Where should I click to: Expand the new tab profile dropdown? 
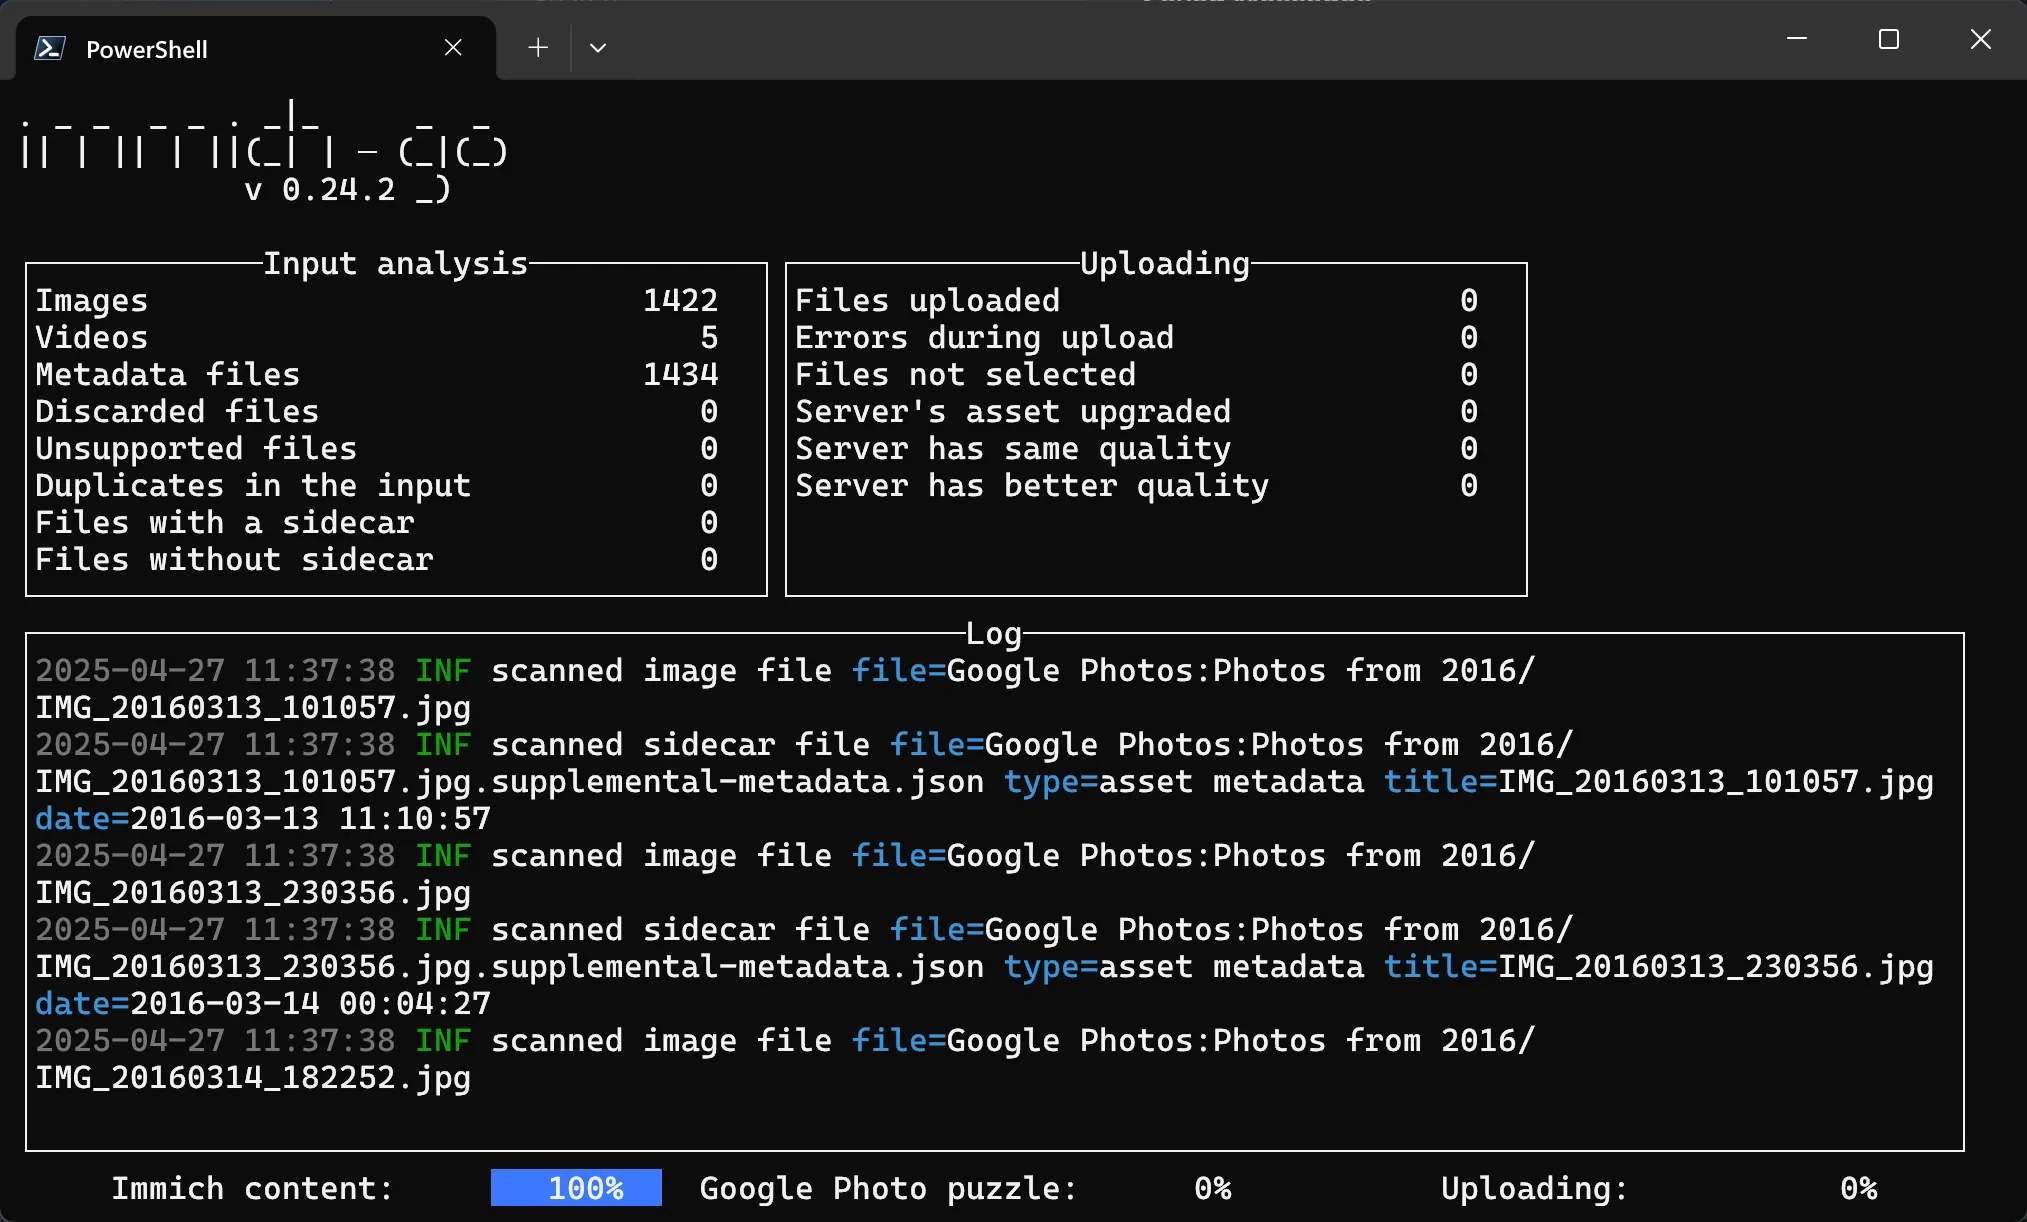pyautogui.click(x=598, y=48)
